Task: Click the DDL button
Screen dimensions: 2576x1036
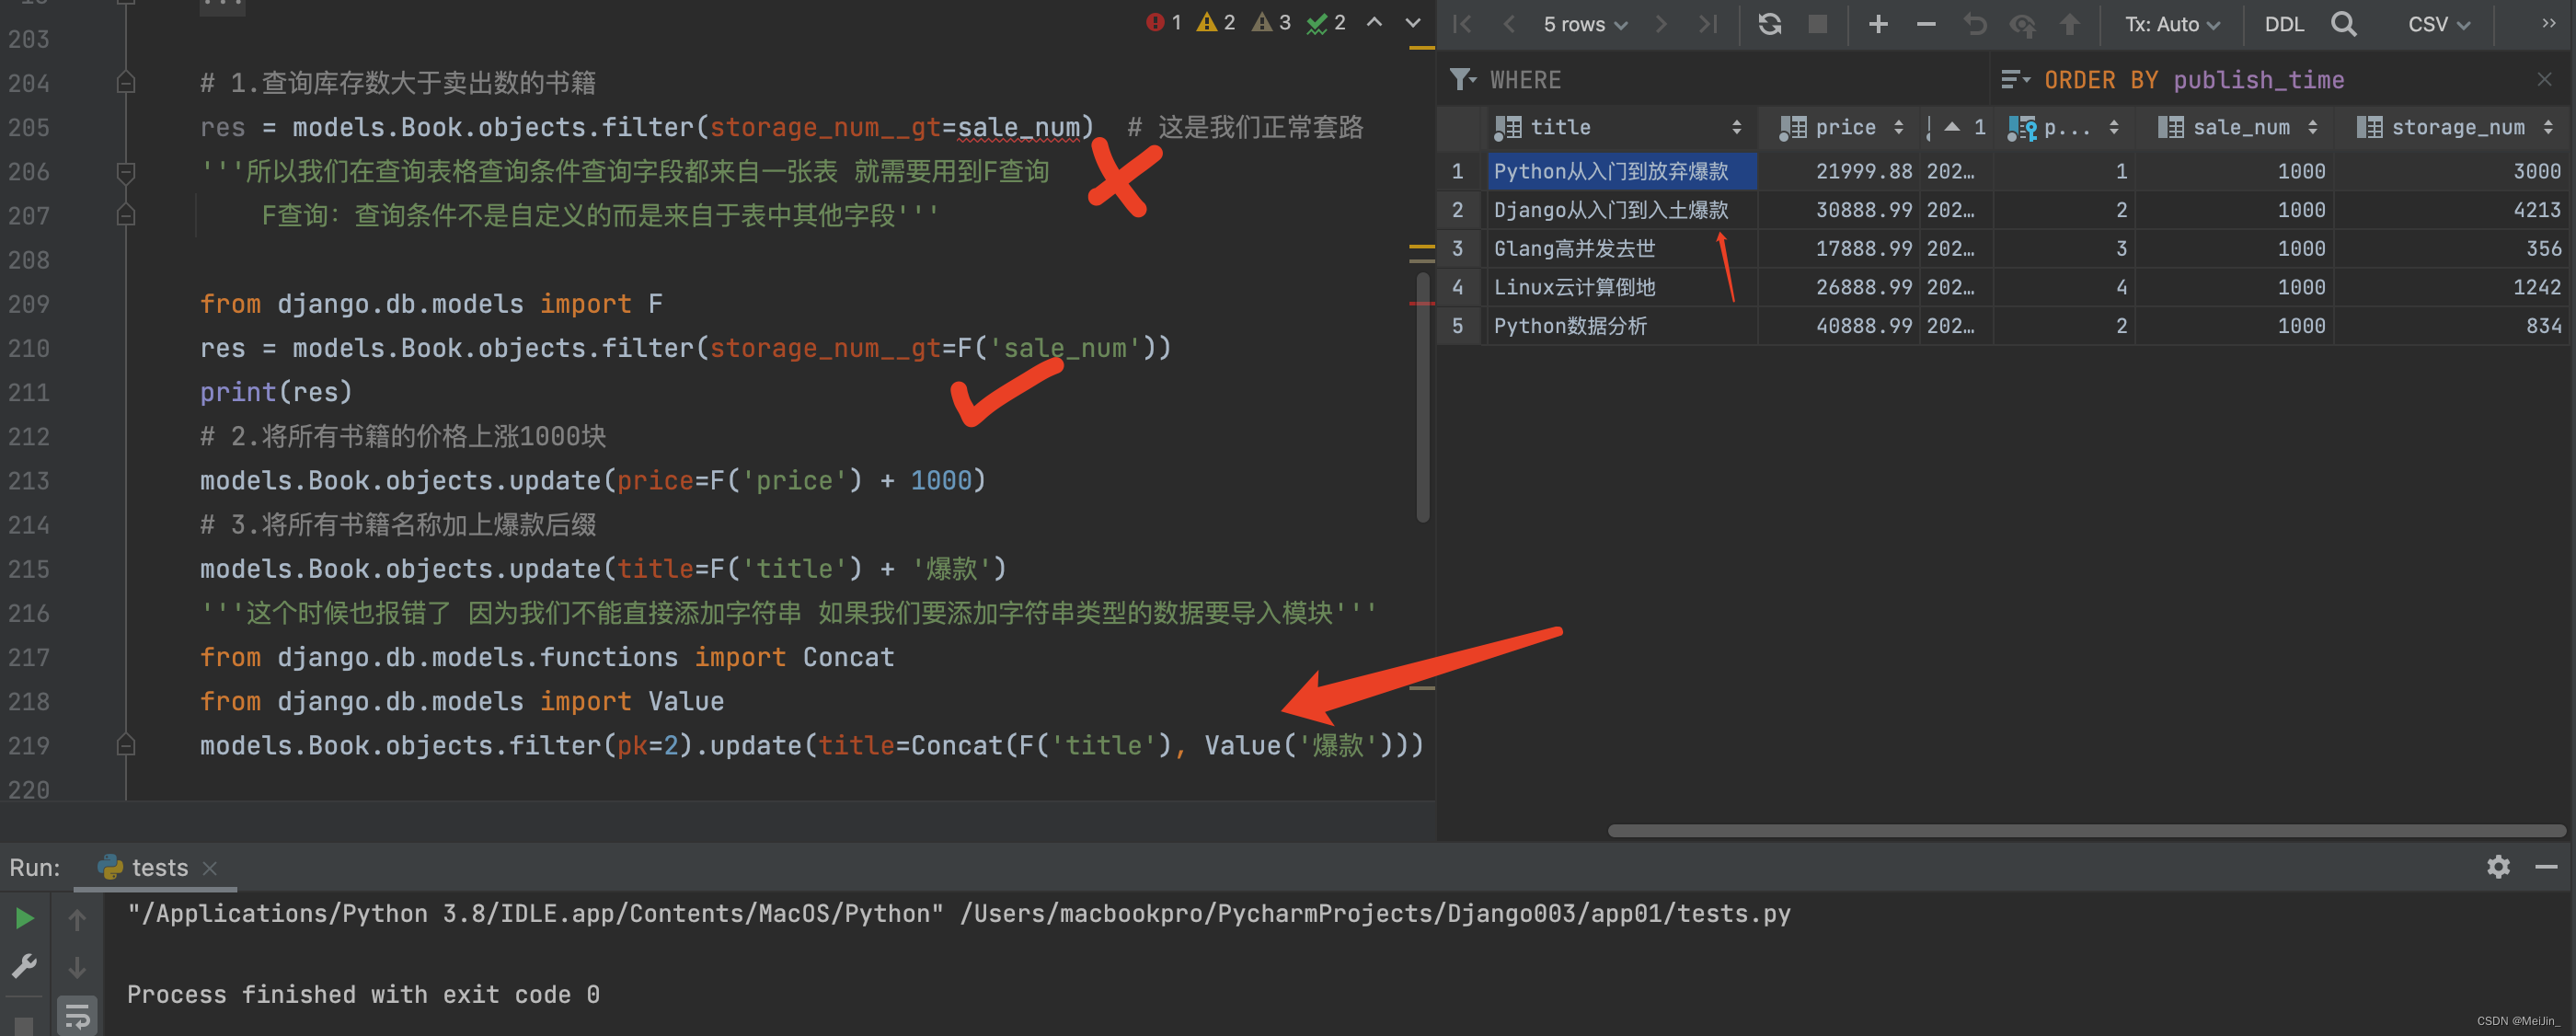Action: pyautogui.click(x=2283, y=24)
